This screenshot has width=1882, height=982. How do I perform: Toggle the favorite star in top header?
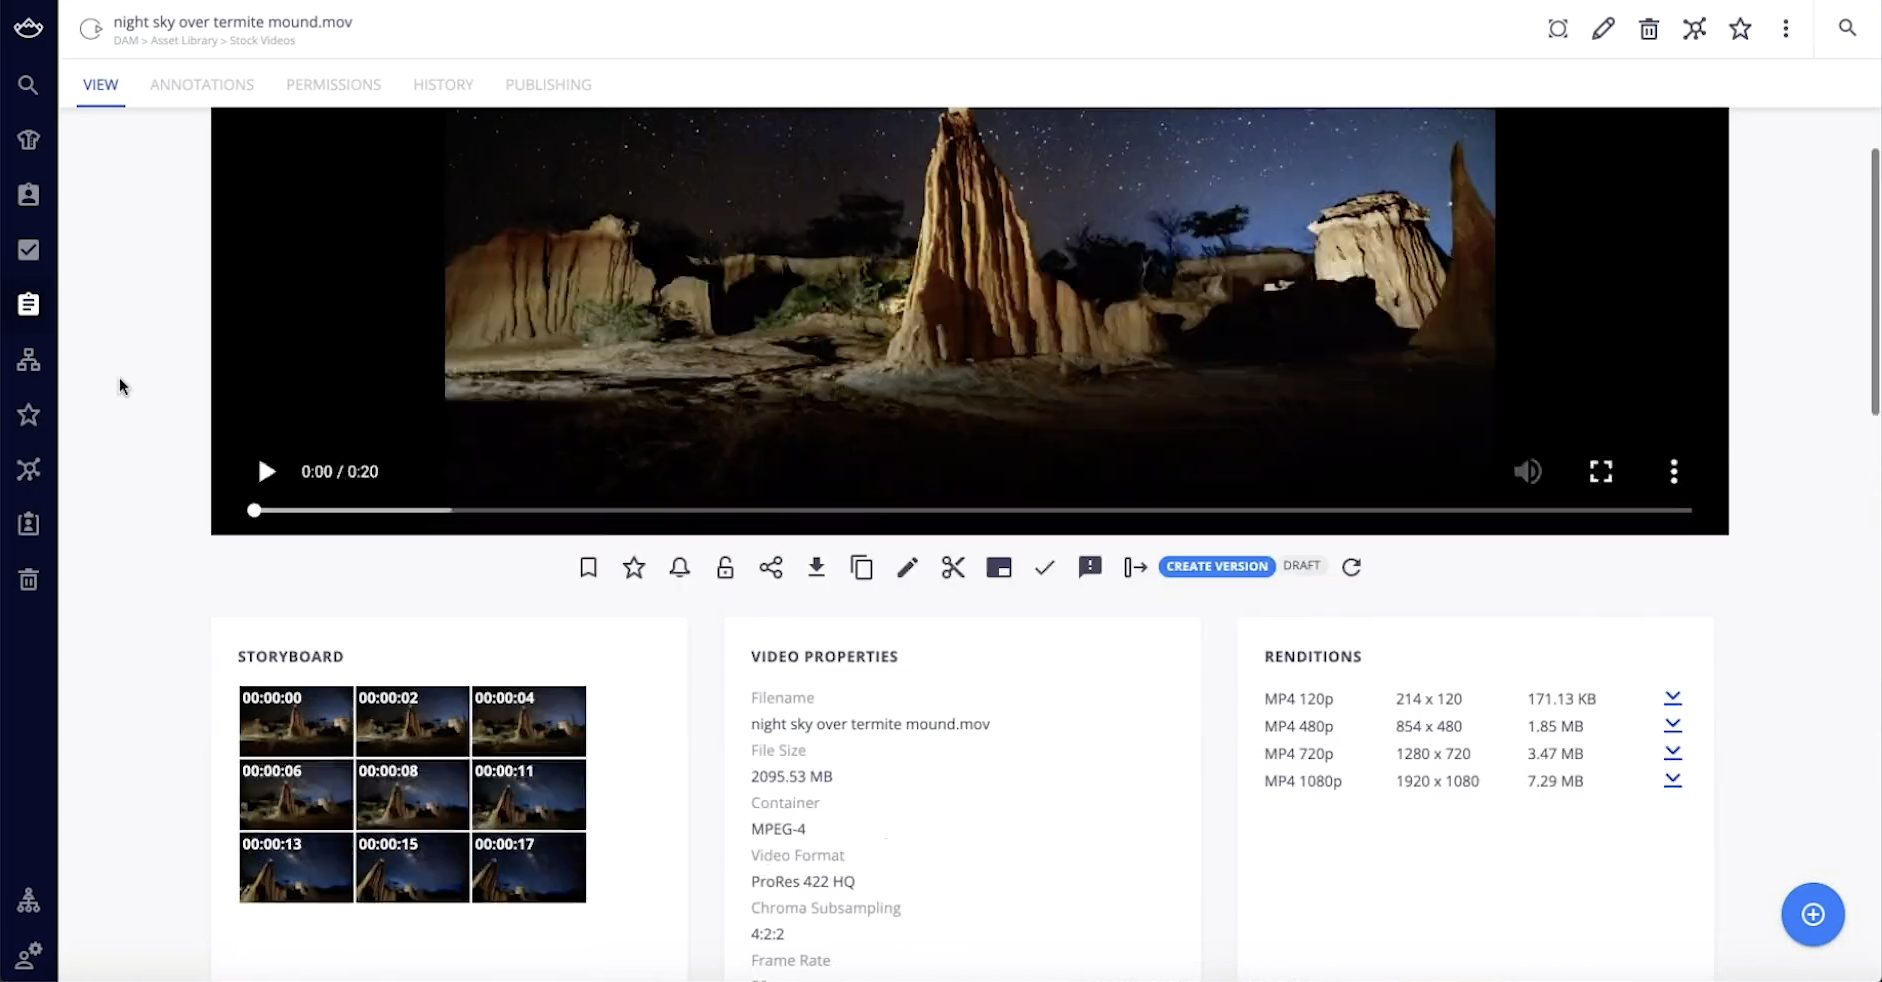tap(1740, 29)
